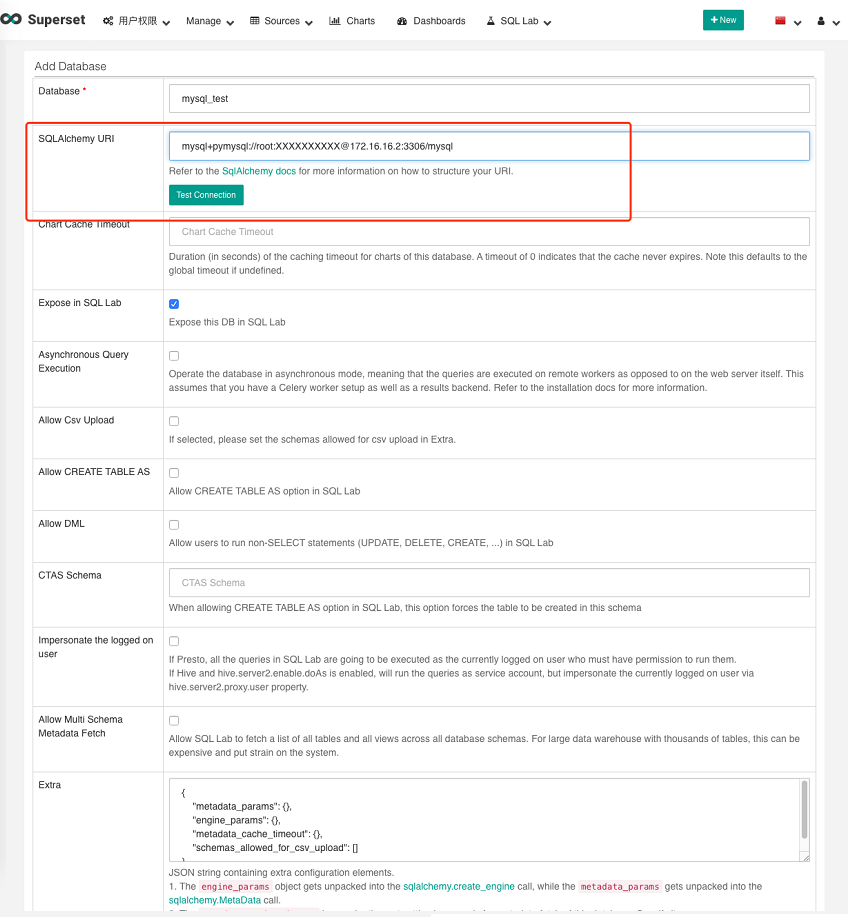Click the CTAS Schema field
The height and width of the screenshot is (917, 848).
pos(489,582)
